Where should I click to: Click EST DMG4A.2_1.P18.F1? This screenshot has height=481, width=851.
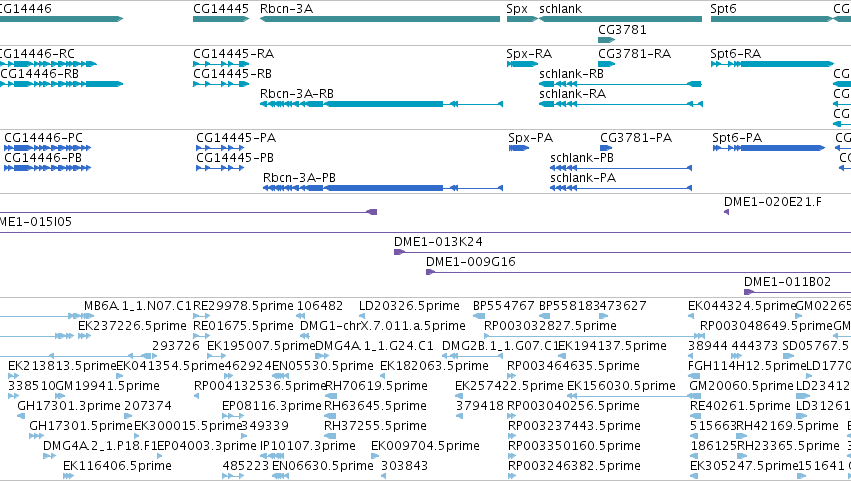point(100,446)
